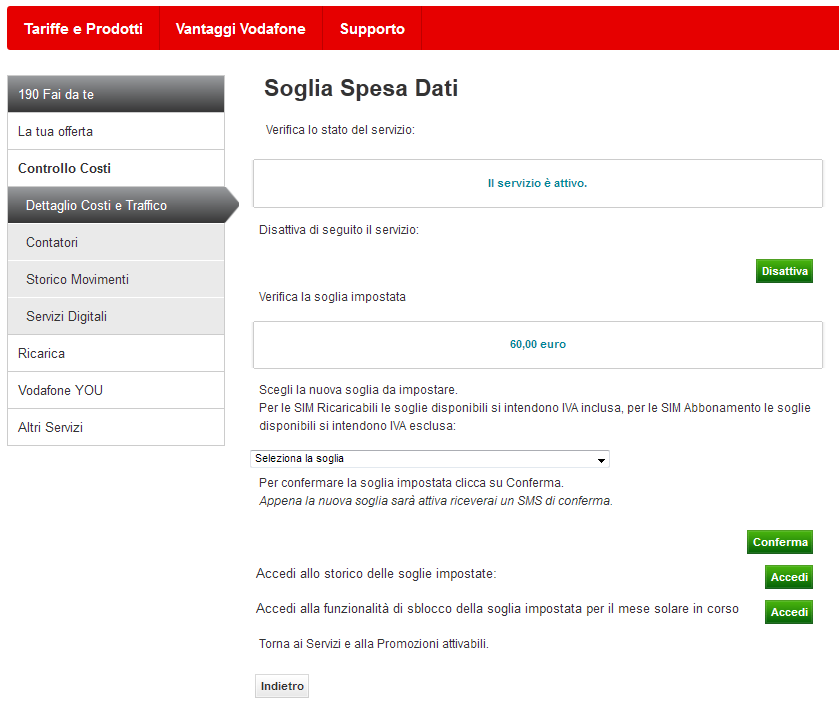Click the Indietro button
The height and width of the screenshot is (717, 839).
point(282,686)
